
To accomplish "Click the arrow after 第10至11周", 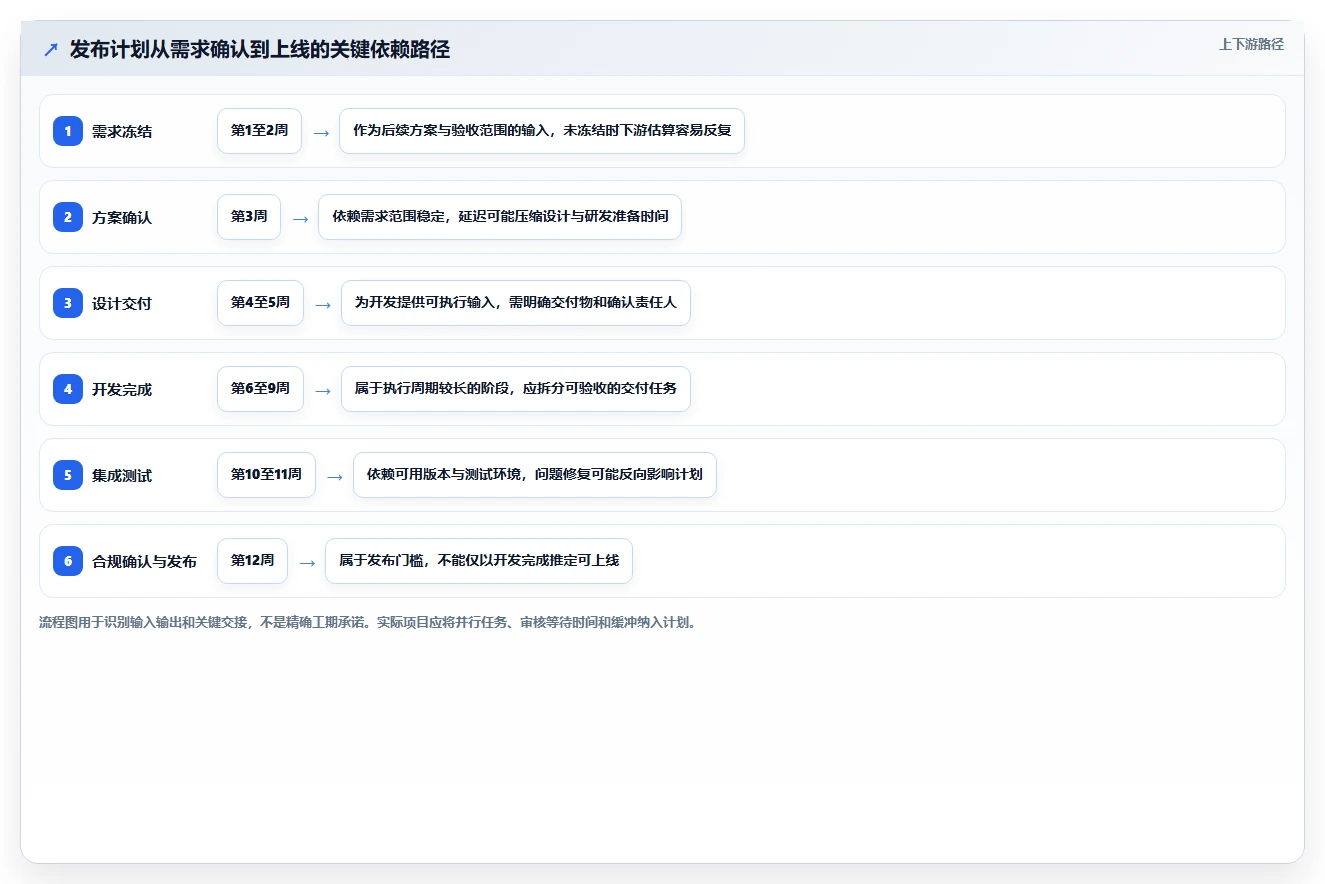I will coord(334,476).
